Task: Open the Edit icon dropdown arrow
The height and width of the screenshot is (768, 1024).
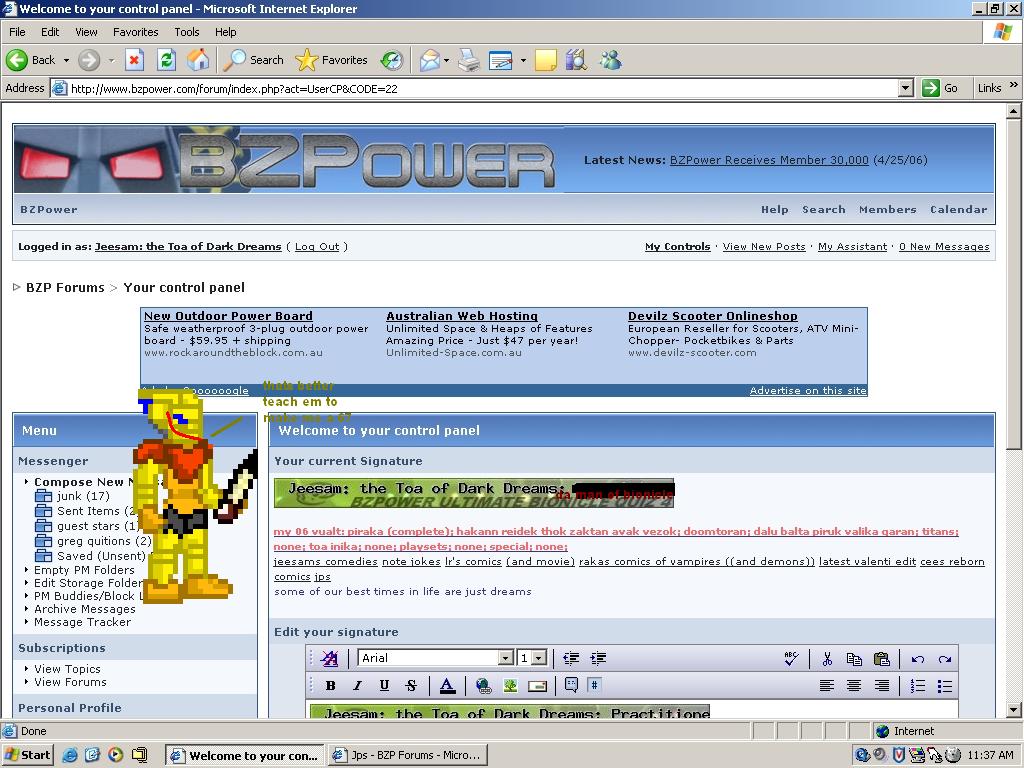Action: tap(523, 60)
